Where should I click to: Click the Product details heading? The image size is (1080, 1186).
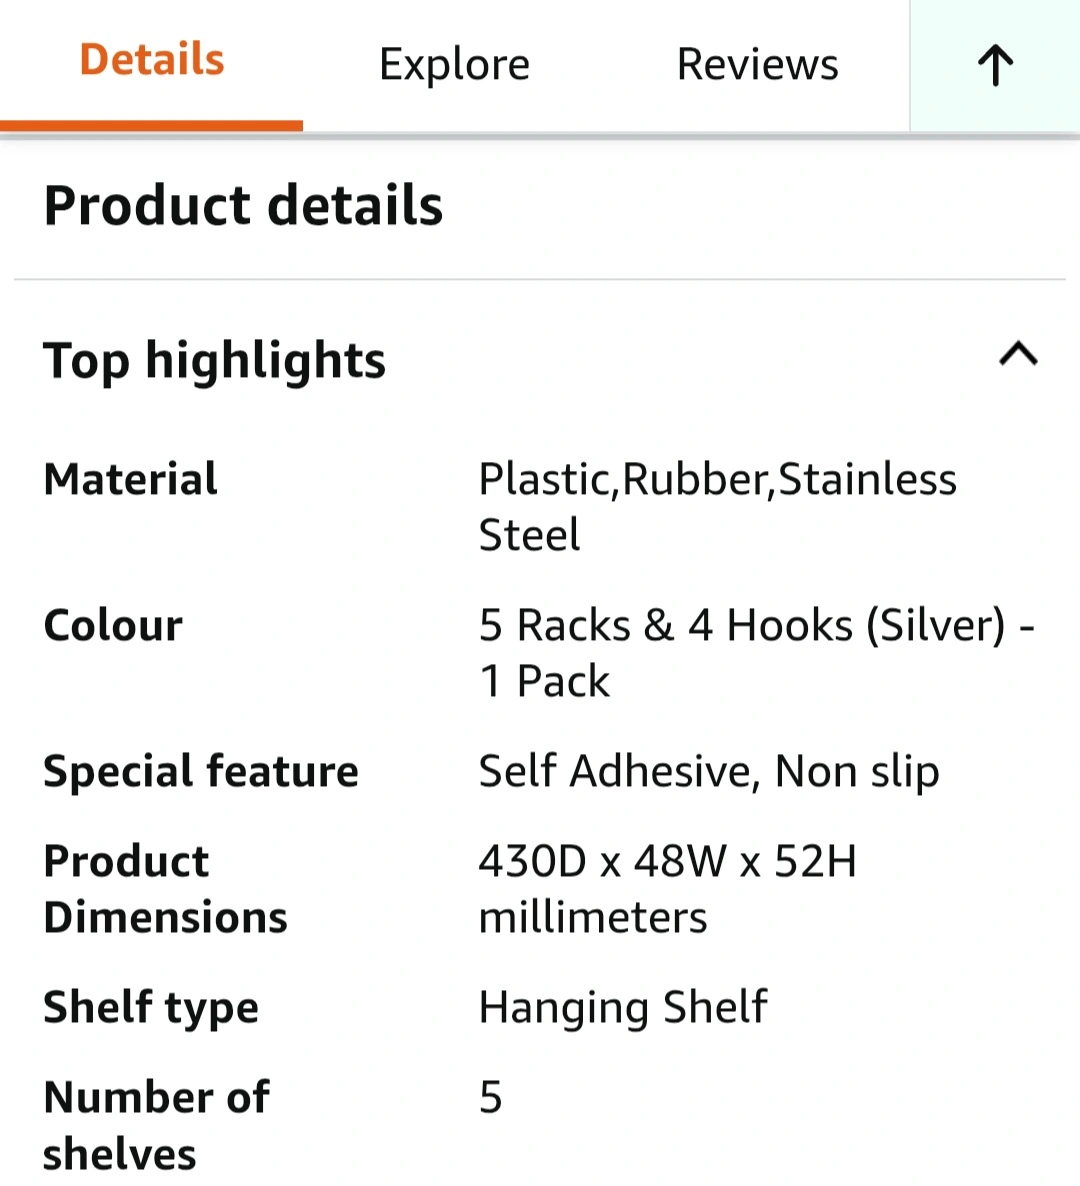(243, 206)
